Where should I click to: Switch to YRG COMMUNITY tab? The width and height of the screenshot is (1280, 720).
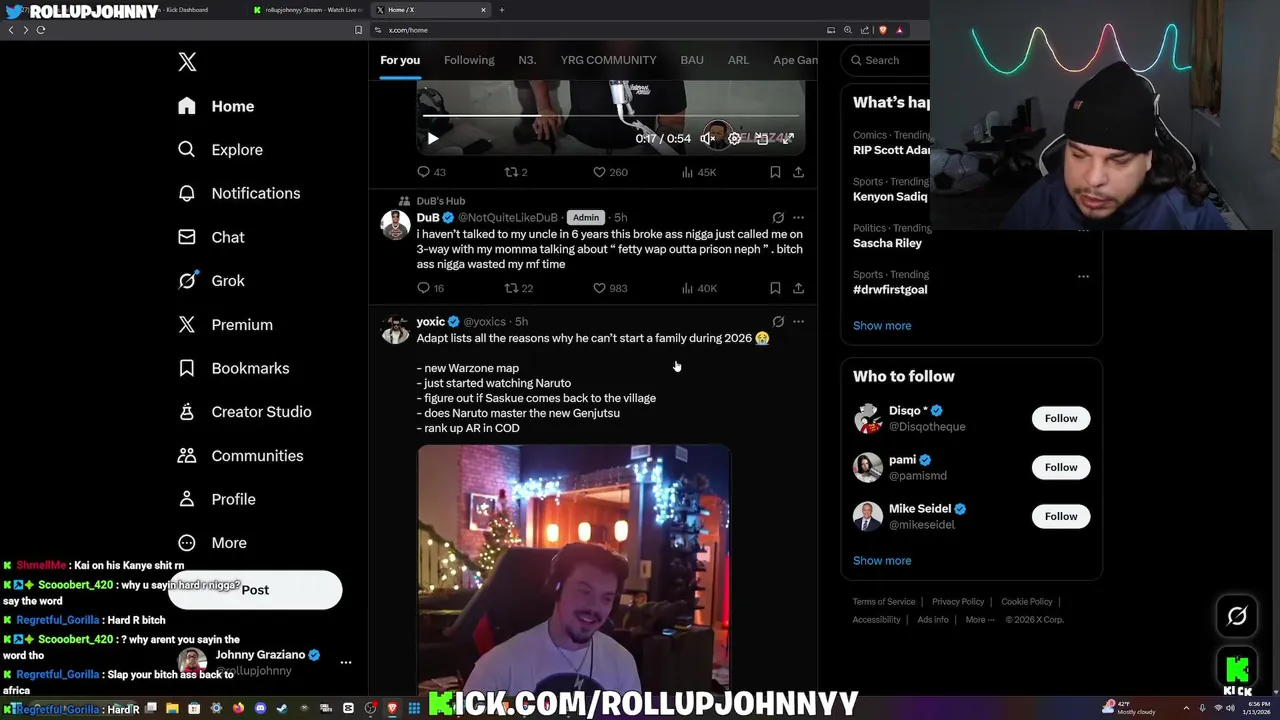[608, 60]
